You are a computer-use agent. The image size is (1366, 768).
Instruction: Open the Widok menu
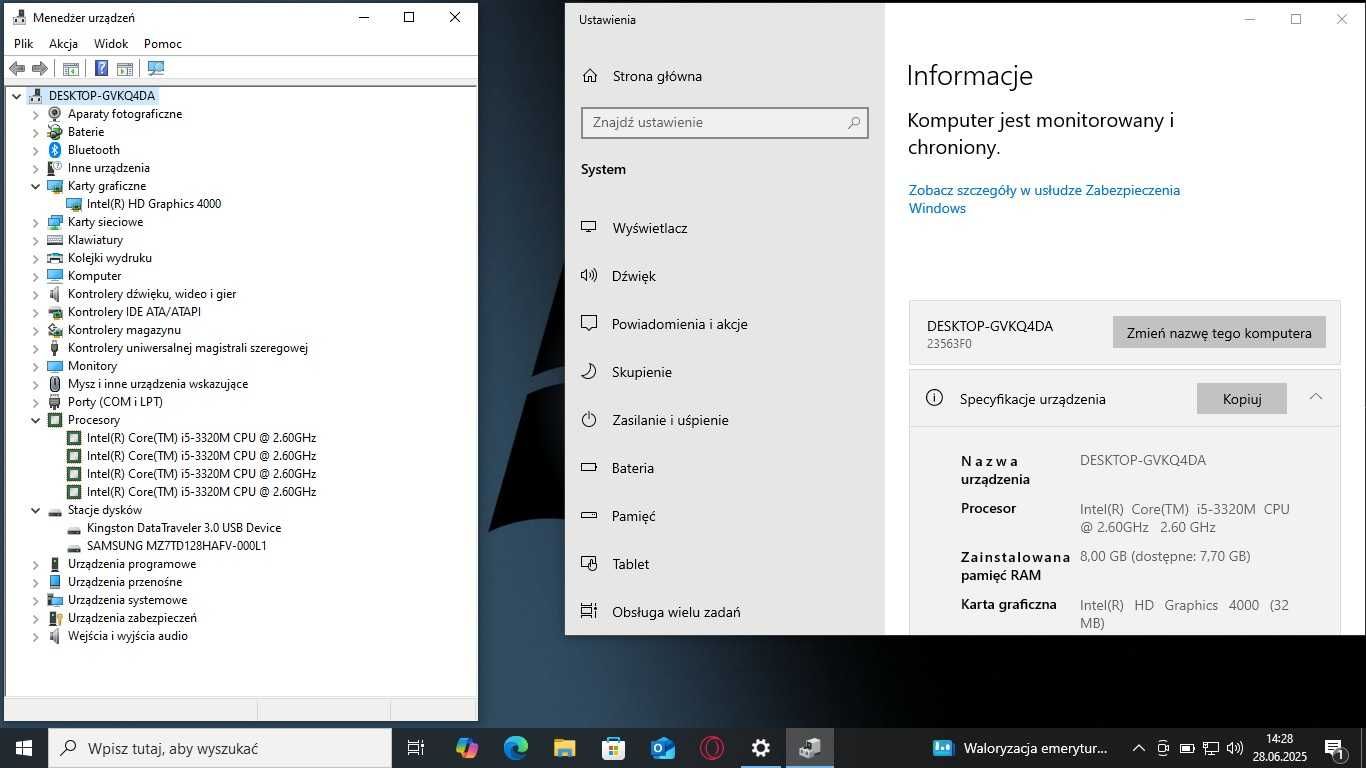coord(111,44)
